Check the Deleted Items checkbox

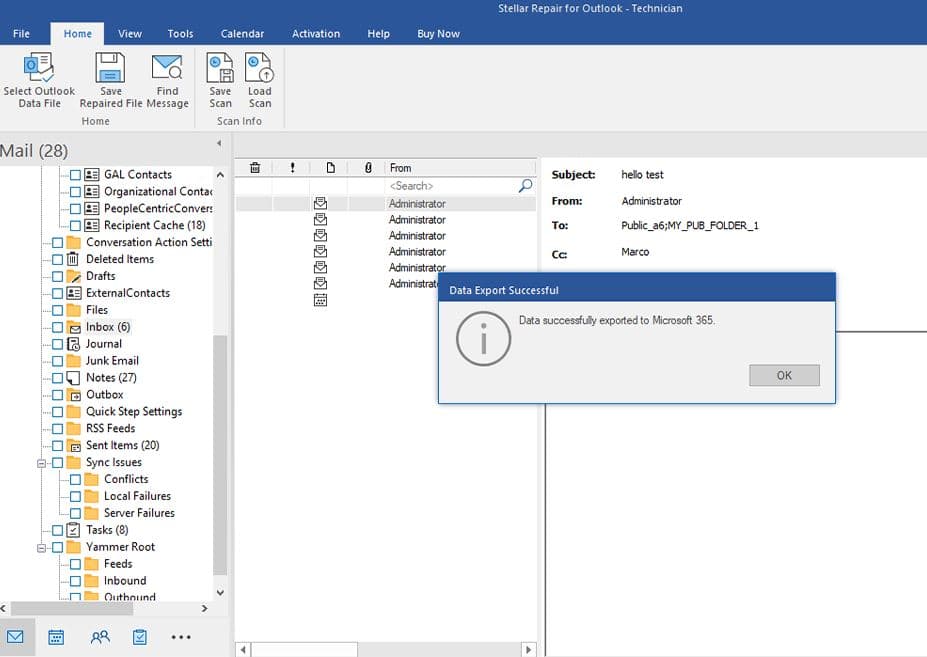(x=57, y=259)
